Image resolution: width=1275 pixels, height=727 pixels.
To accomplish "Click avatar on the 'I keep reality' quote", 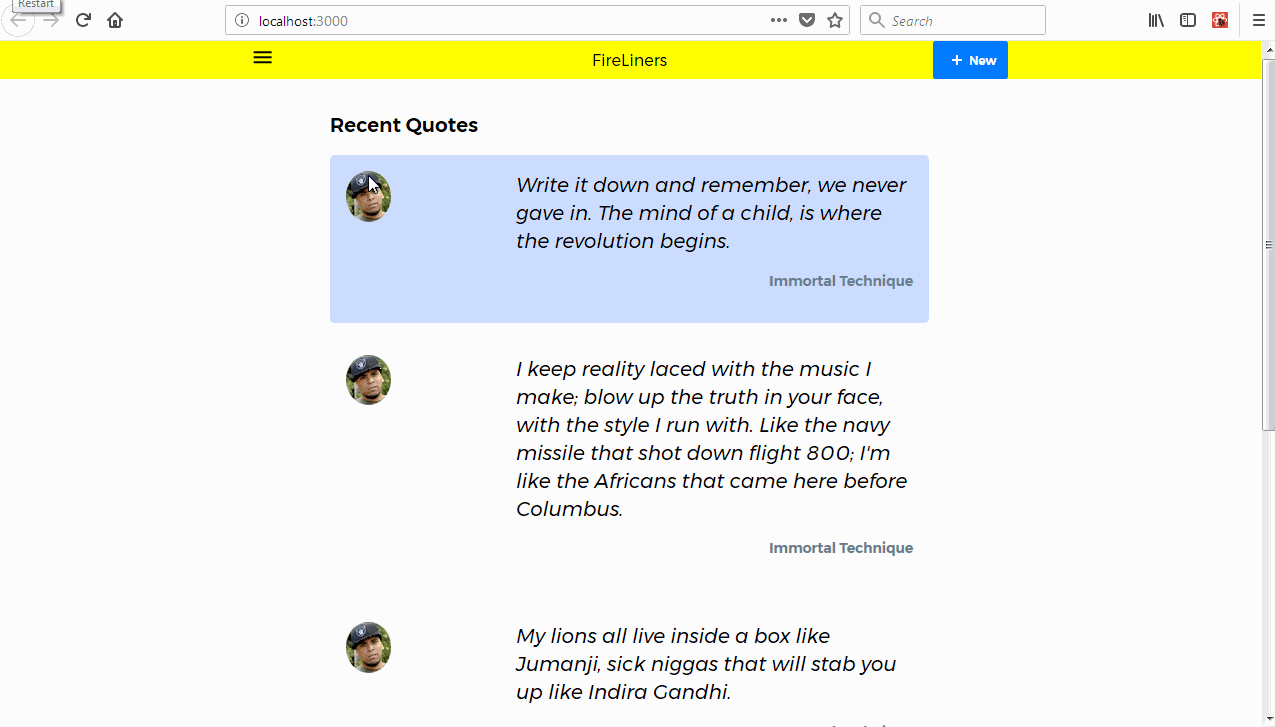I will click(368, 380).
